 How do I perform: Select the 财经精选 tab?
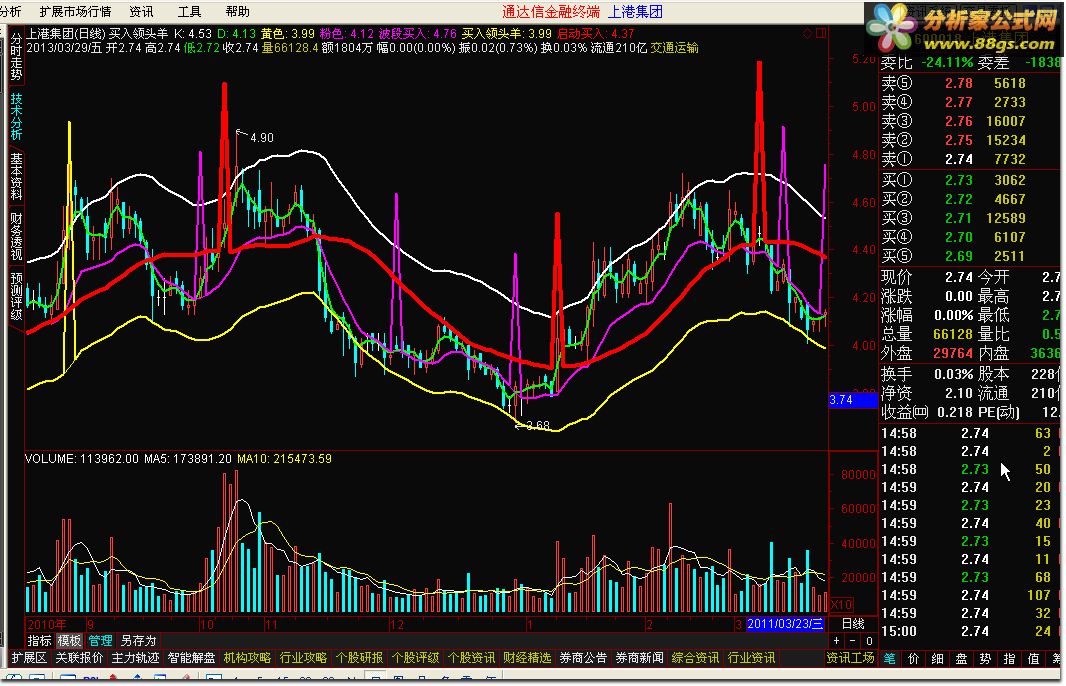click(528, 657)
